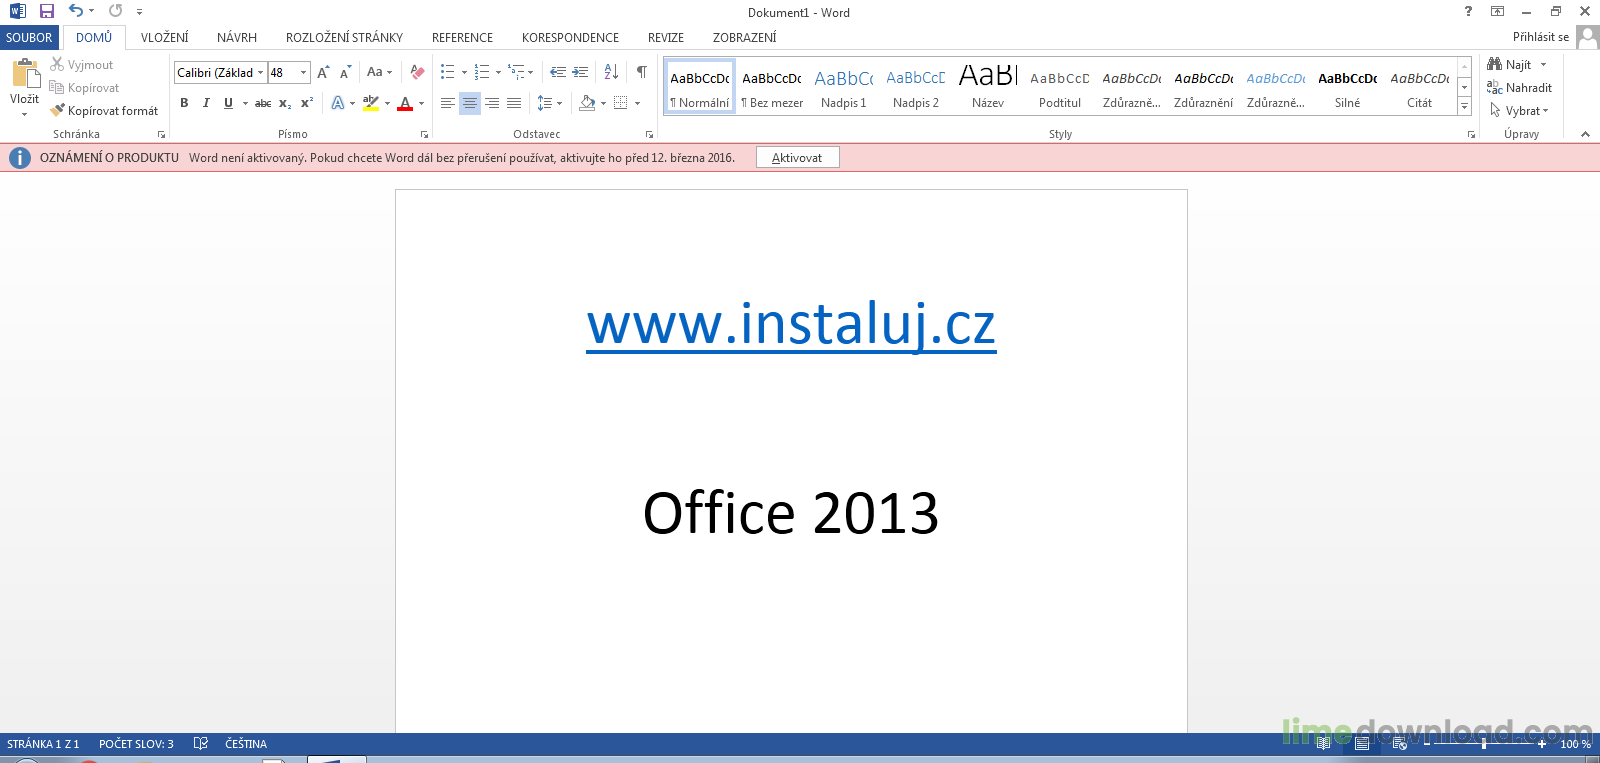Open the Aa change case dropdown

pos(379,72)
